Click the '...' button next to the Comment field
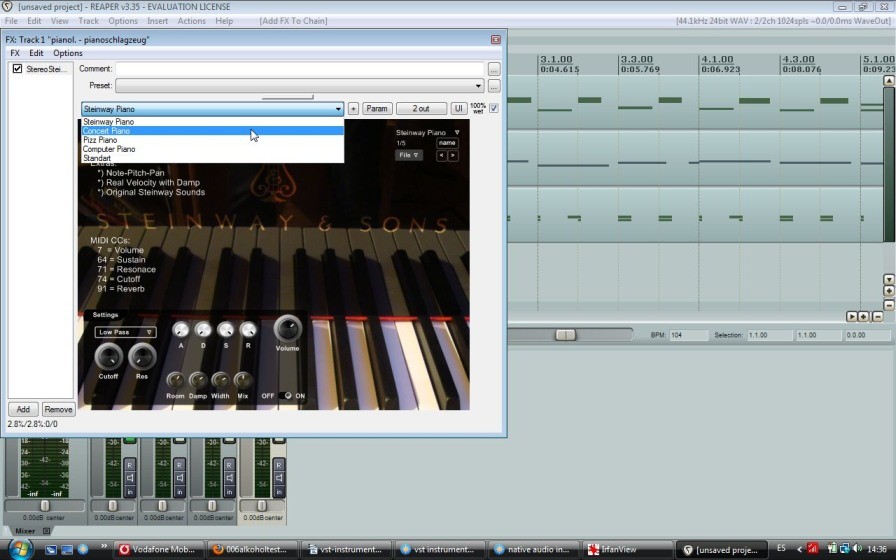This screenshot has width=896, height=560. [x=494, y=69]
